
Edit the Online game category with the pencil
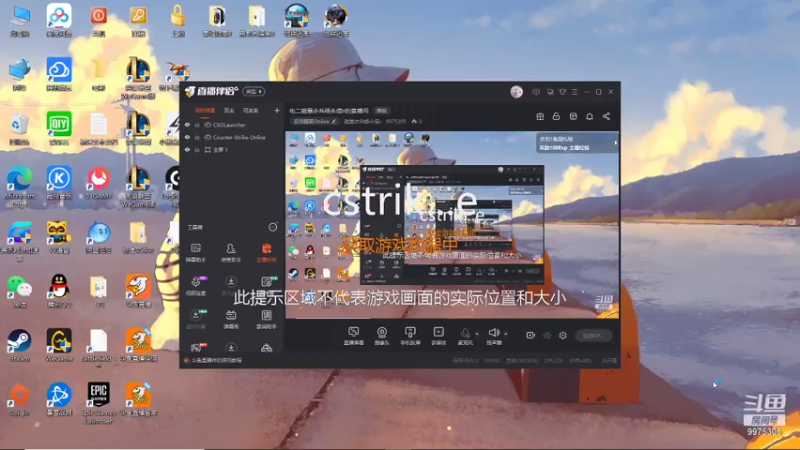[334, 121]
